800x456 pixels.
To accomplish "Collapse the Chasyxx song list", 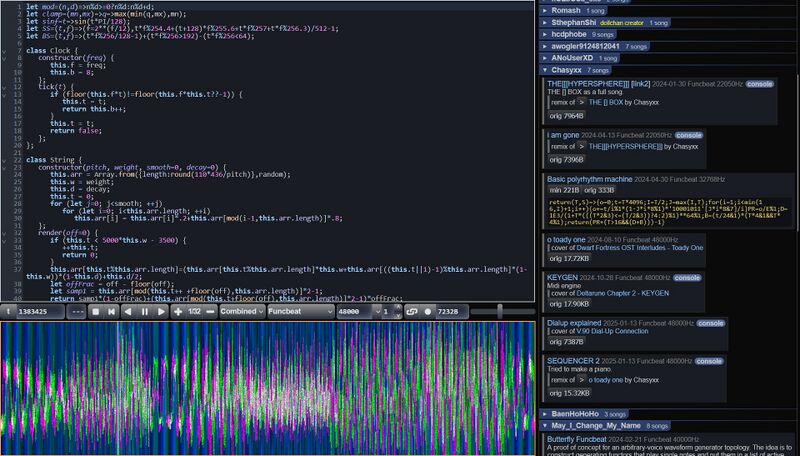I will click(x=576, y=70).
